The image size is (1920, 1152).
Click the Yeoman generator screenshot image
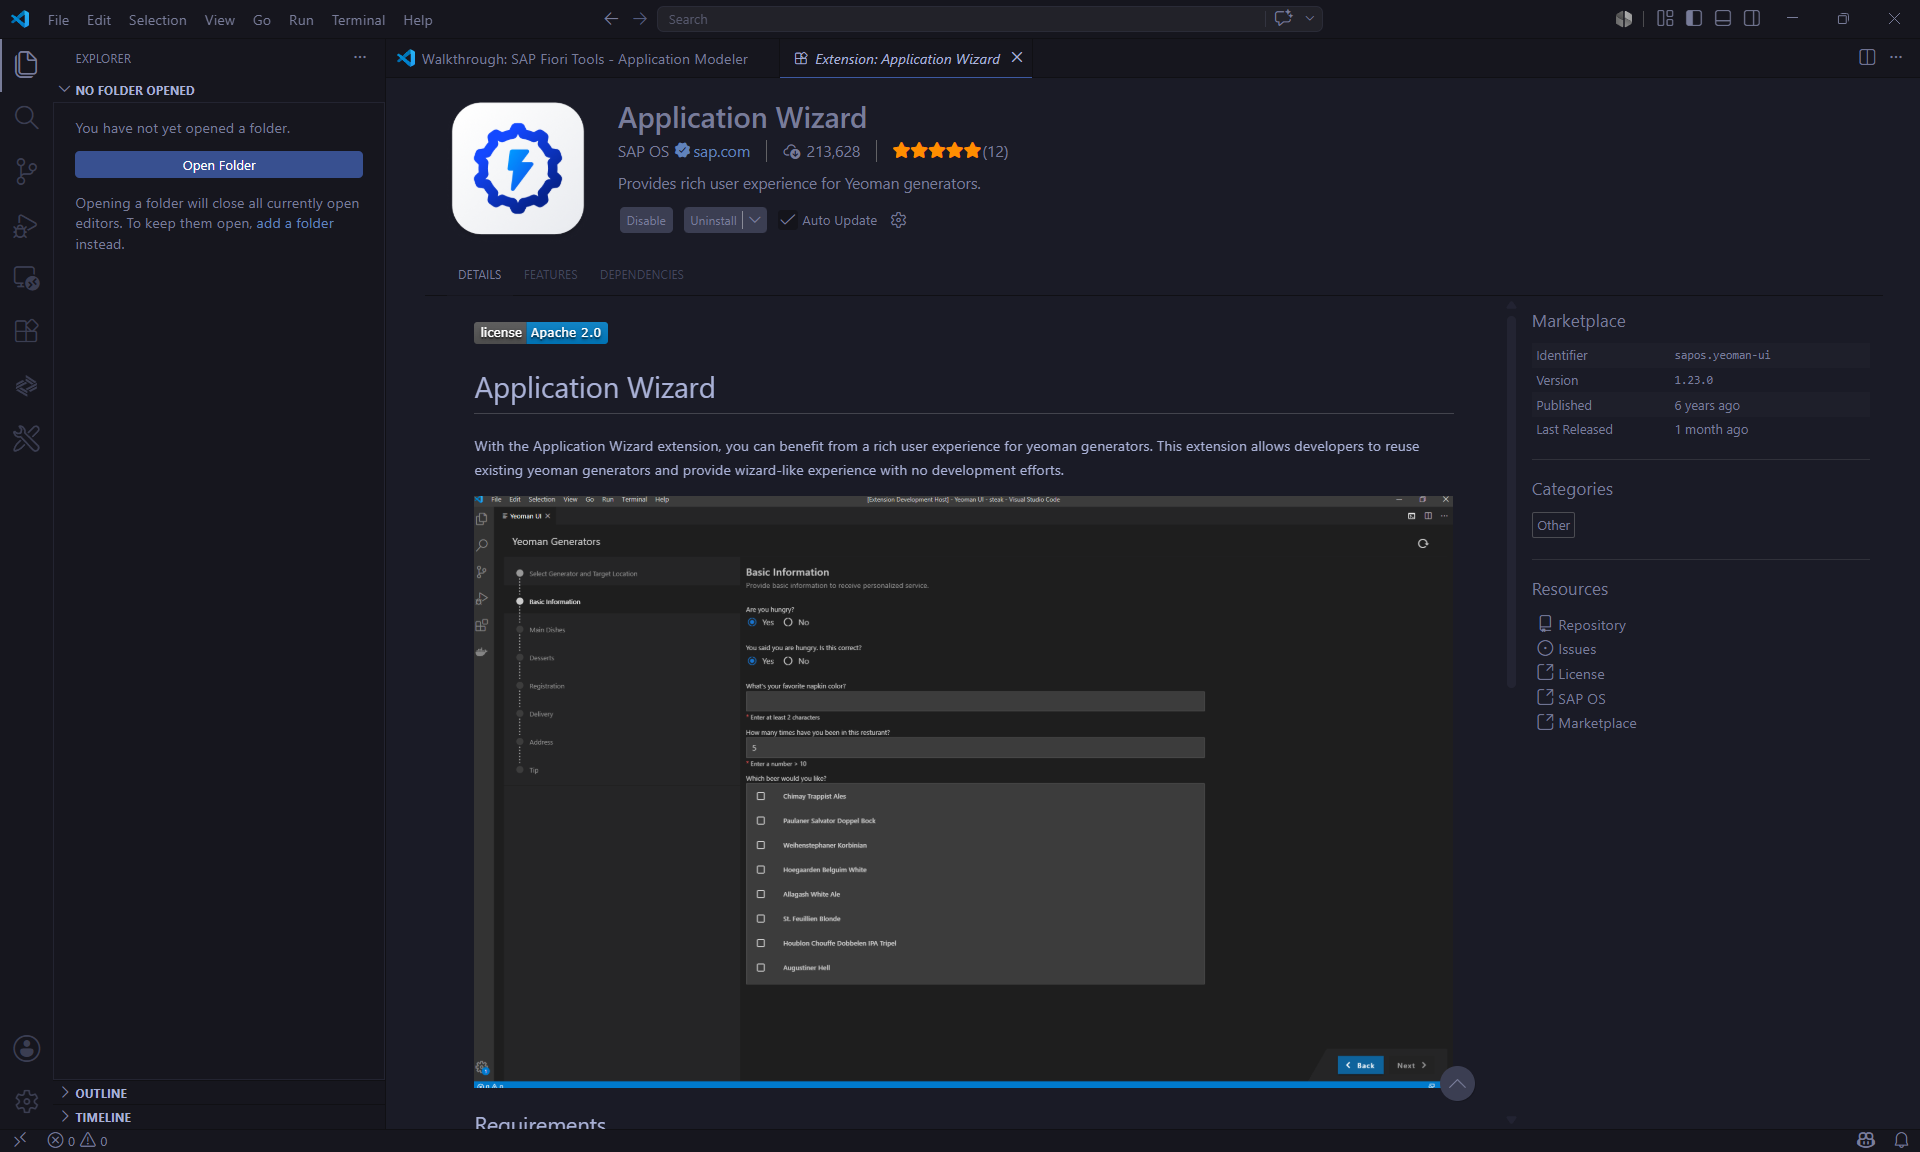click(963, 792)
